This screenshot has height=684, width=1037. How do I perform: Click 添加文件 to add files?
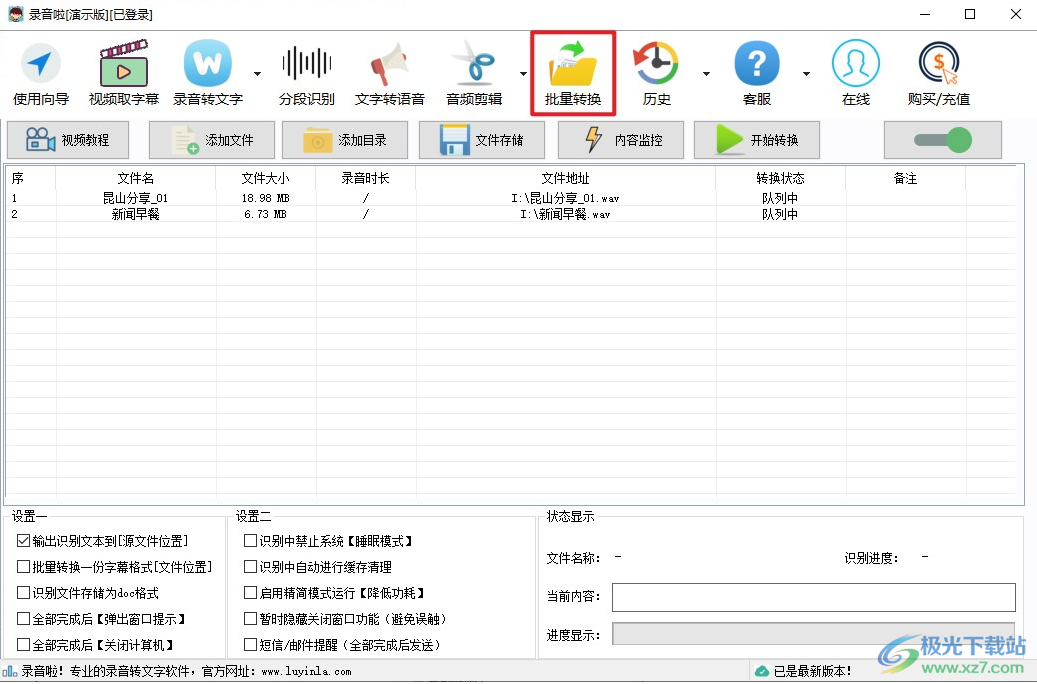pyautogui.click(x=211, y=140)
